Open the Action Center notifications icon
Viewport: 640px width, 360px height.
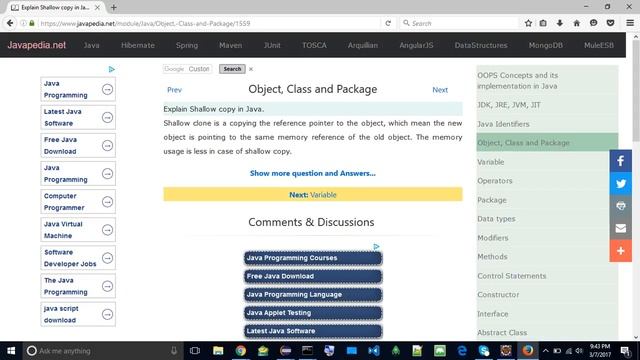(x=625, y=351)
